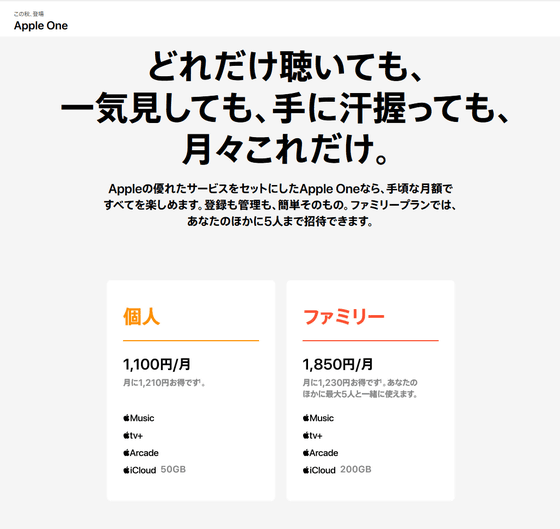Click the iCloud logo in the 個人 card

pos(140,470)
